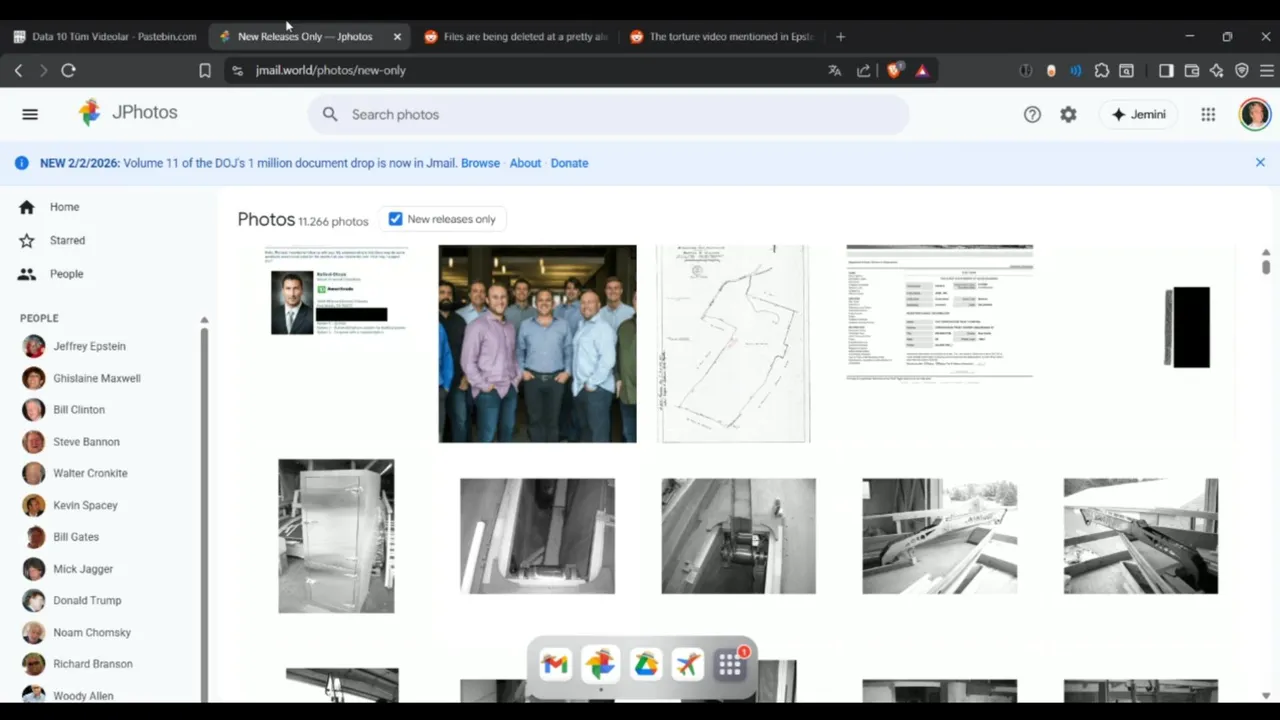Open the mail app in the dock
The height and width of the screenshot is (720, 1280).
(x=555, y=664)
